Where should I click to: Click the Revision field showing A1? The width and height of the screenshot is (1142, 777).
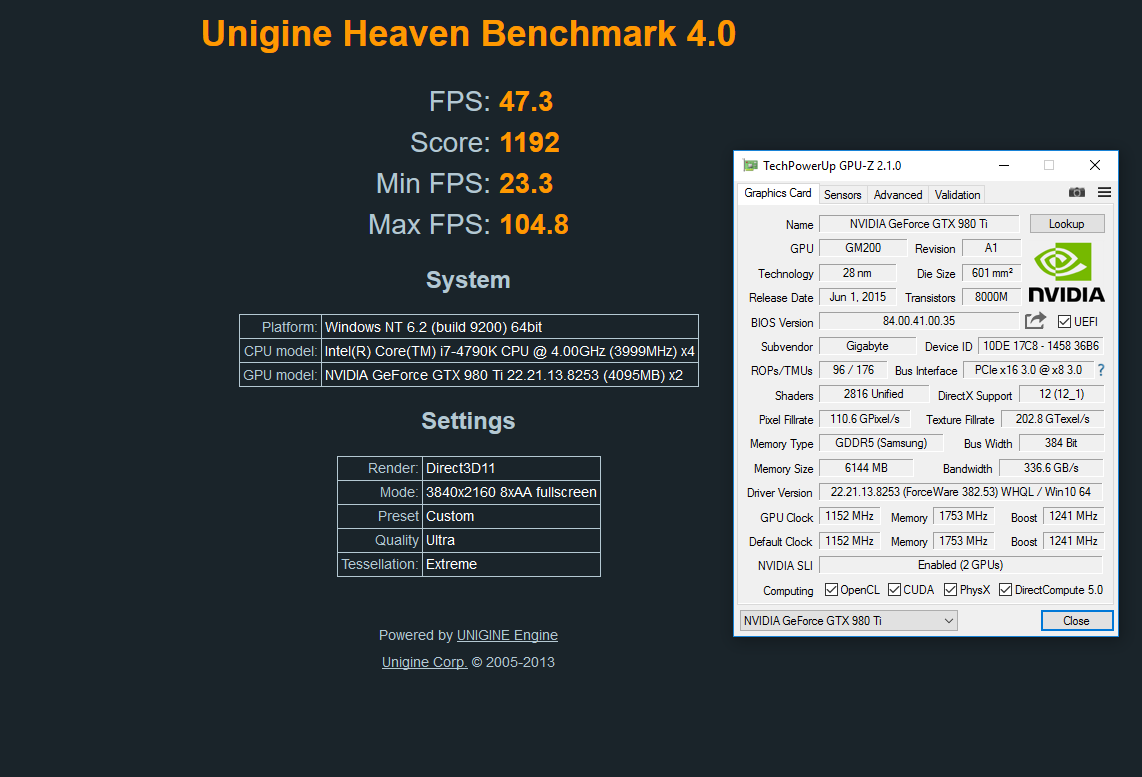pos(991,248)
